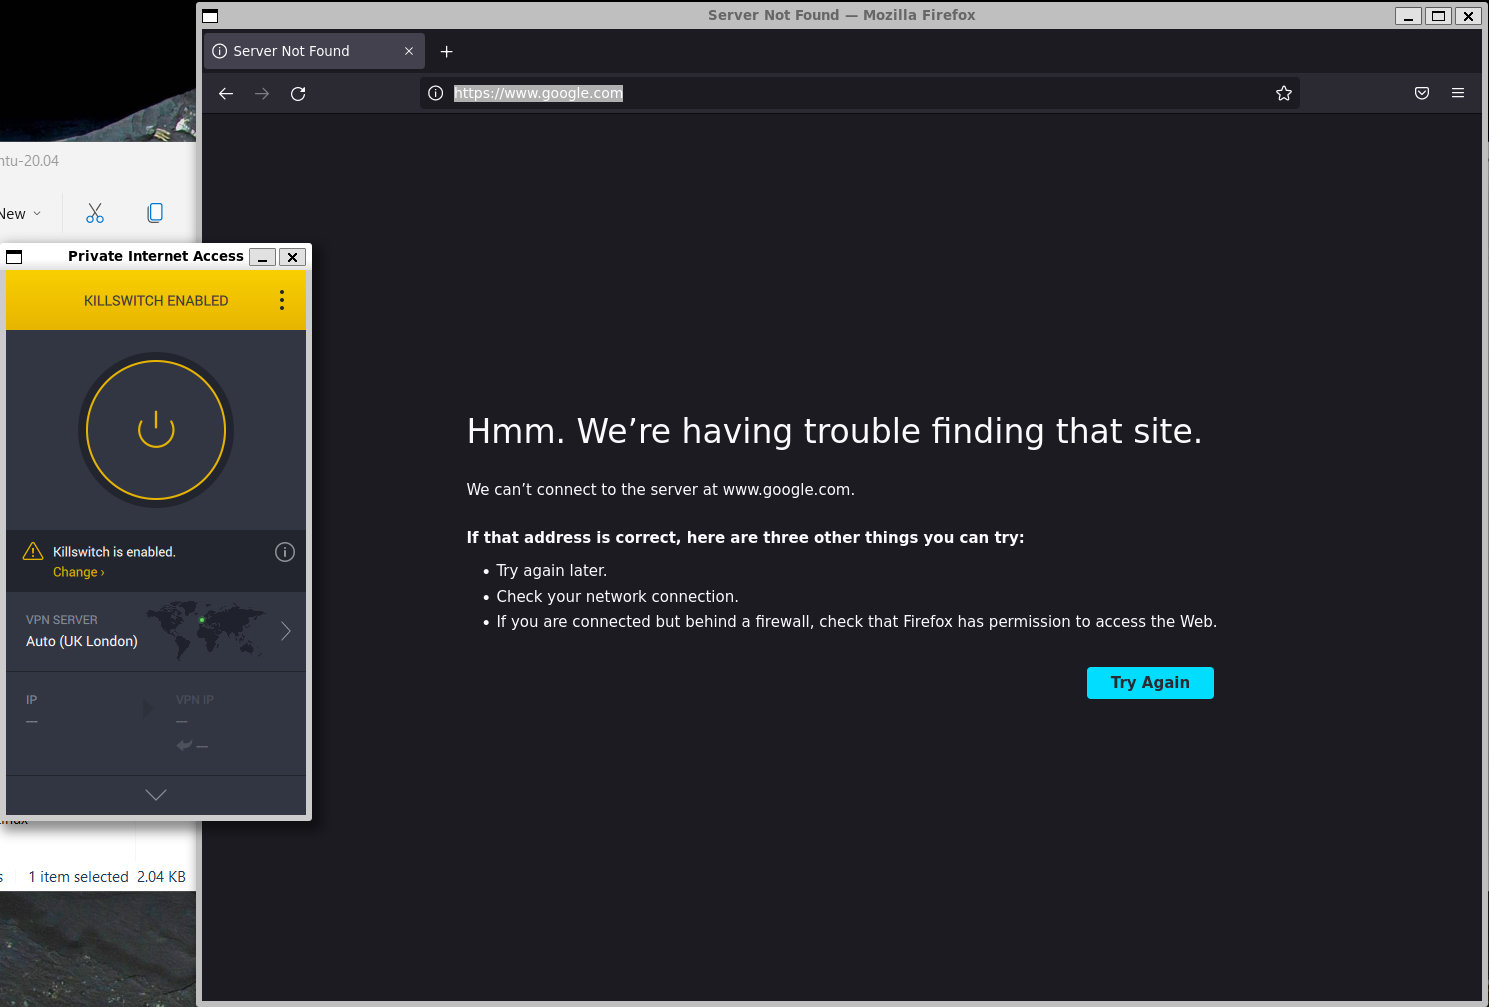The width and height of the screenshot is (1489, 1007).
Task: Click the Firefox window menu icon
Action: tap(210, 15)
